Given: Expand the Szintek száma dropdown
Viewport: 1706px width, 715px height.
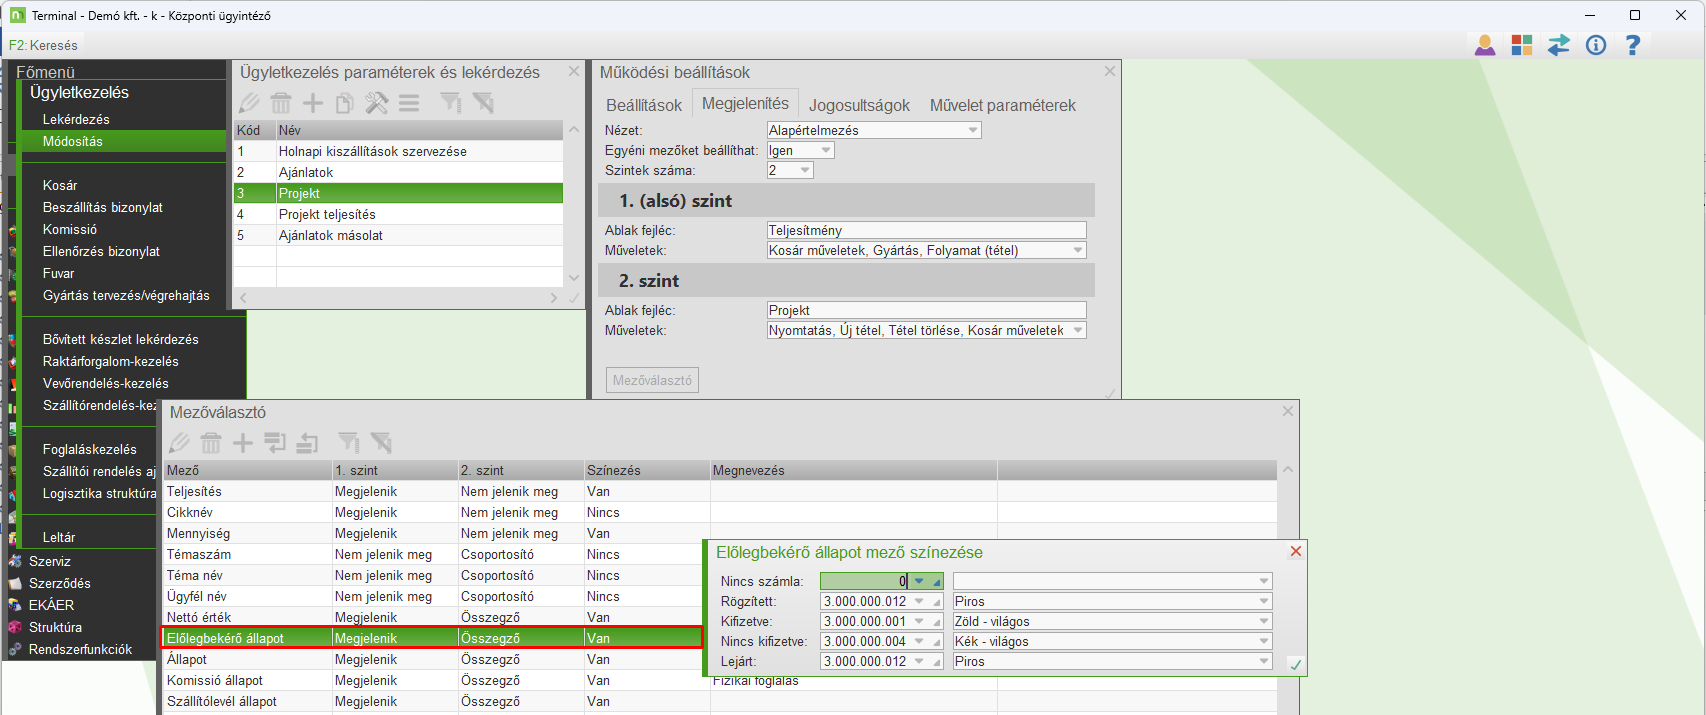Looking at the screenshot, I should pos(804,171).
